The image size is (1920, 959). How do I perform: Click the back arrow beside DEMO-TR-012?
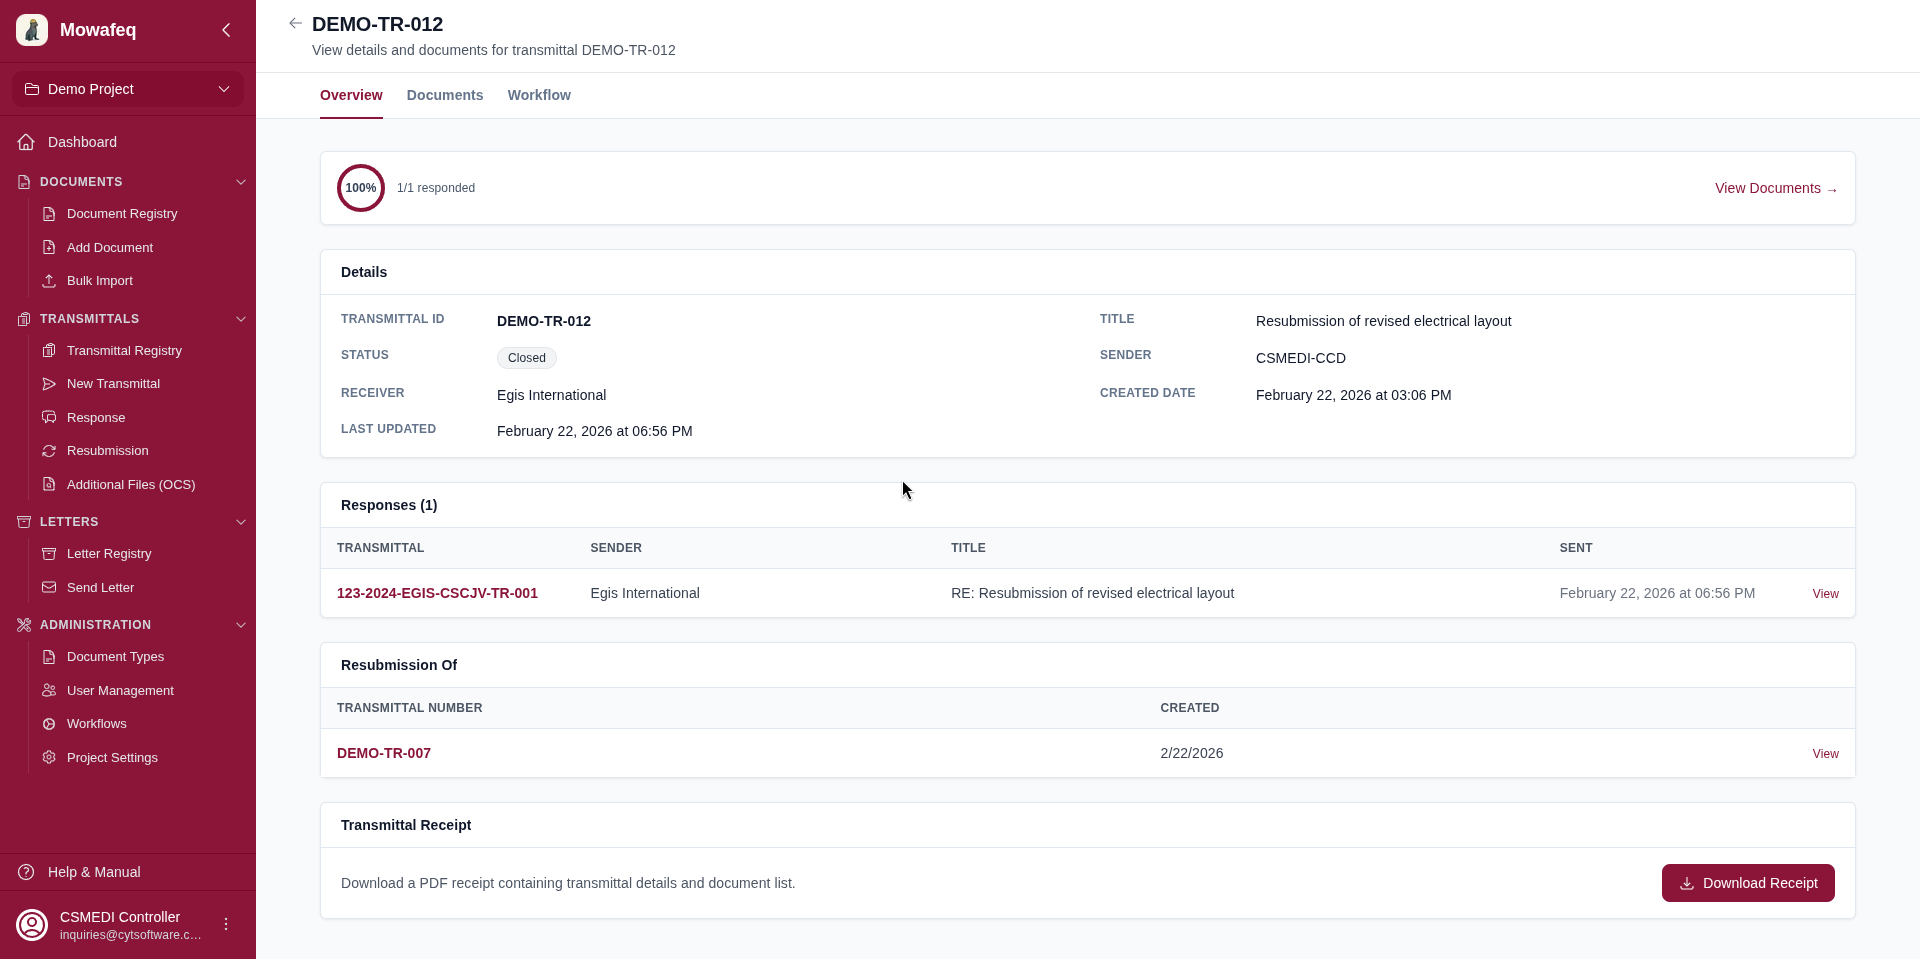coord(295,23)
